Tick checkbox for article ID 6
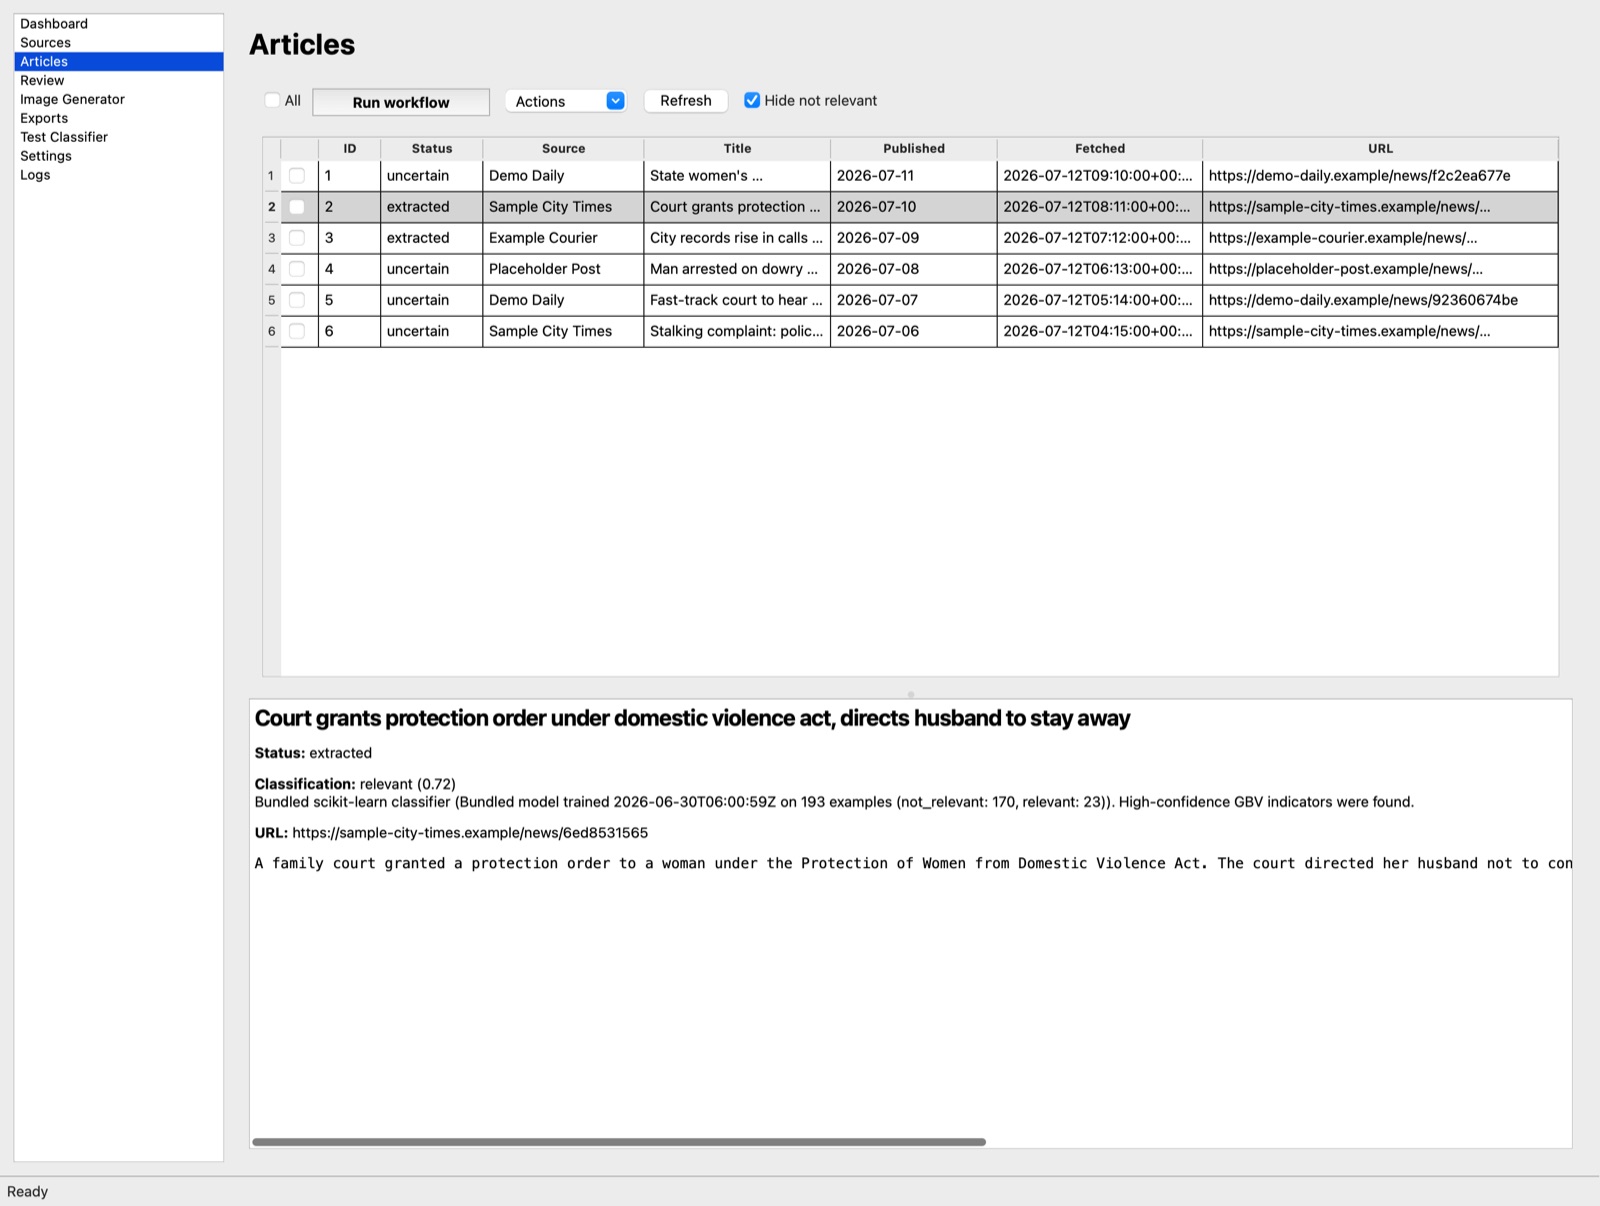Image resolution: width=1600 pixels, height=1206 pixels. [297, 331]
